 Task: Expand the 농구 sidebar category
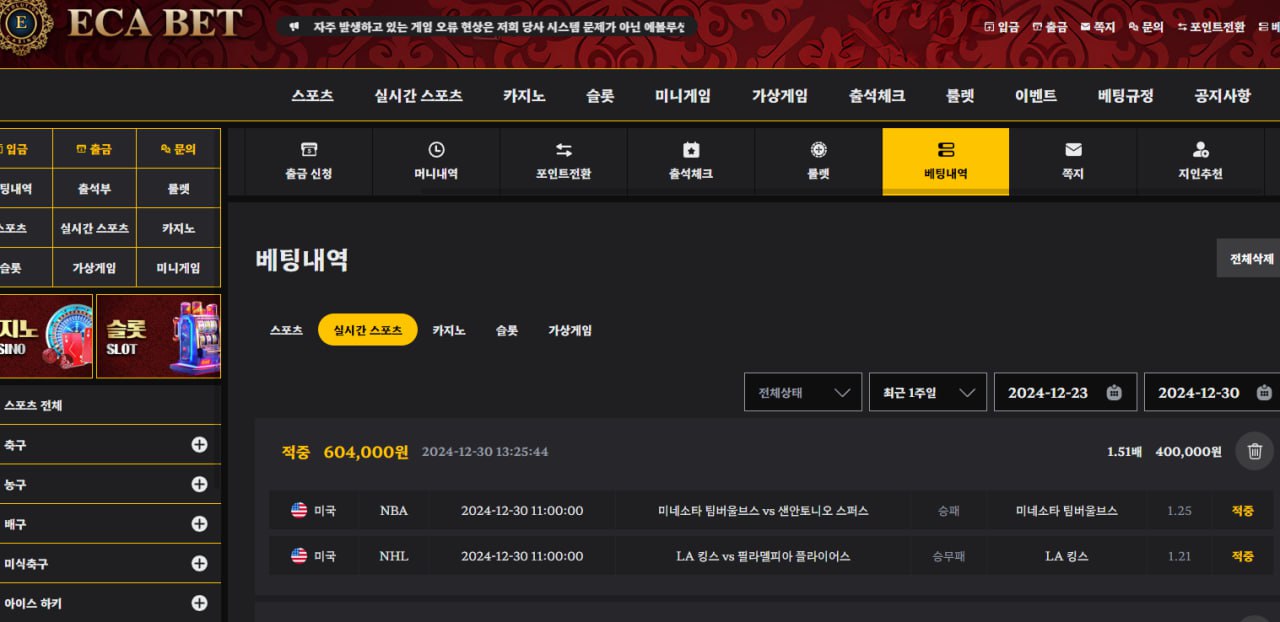199,484
